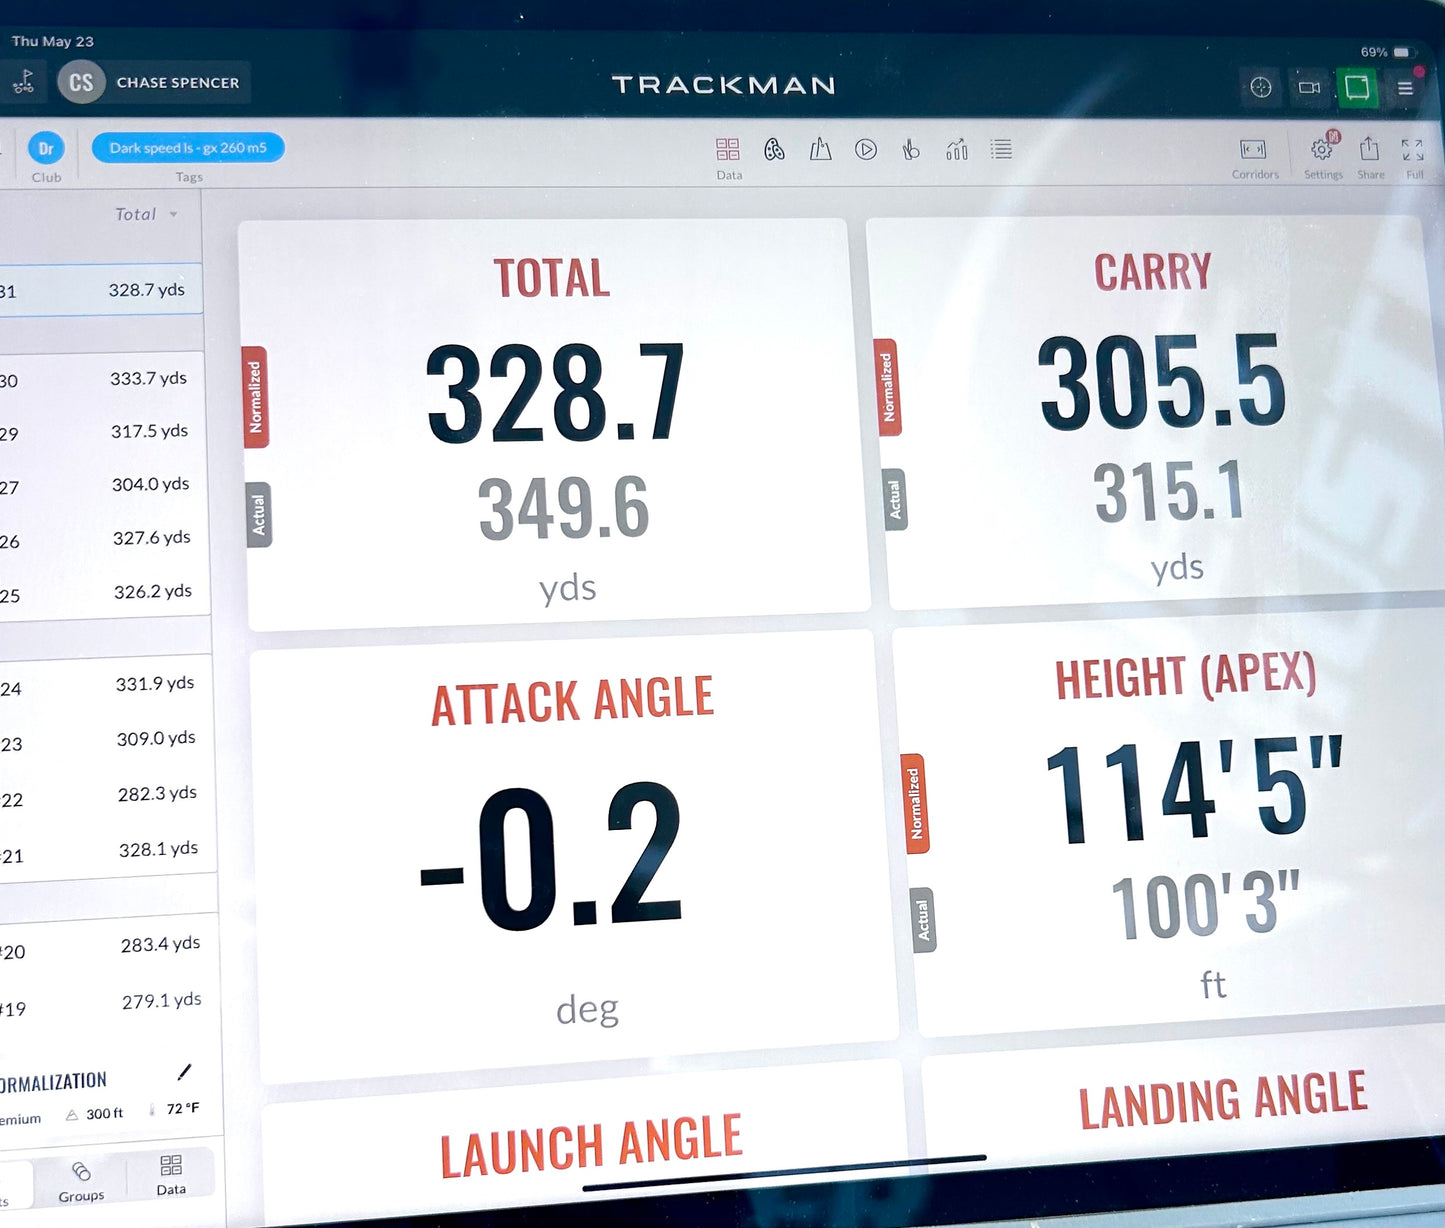Open the shot list view icon

(1001, 149)
